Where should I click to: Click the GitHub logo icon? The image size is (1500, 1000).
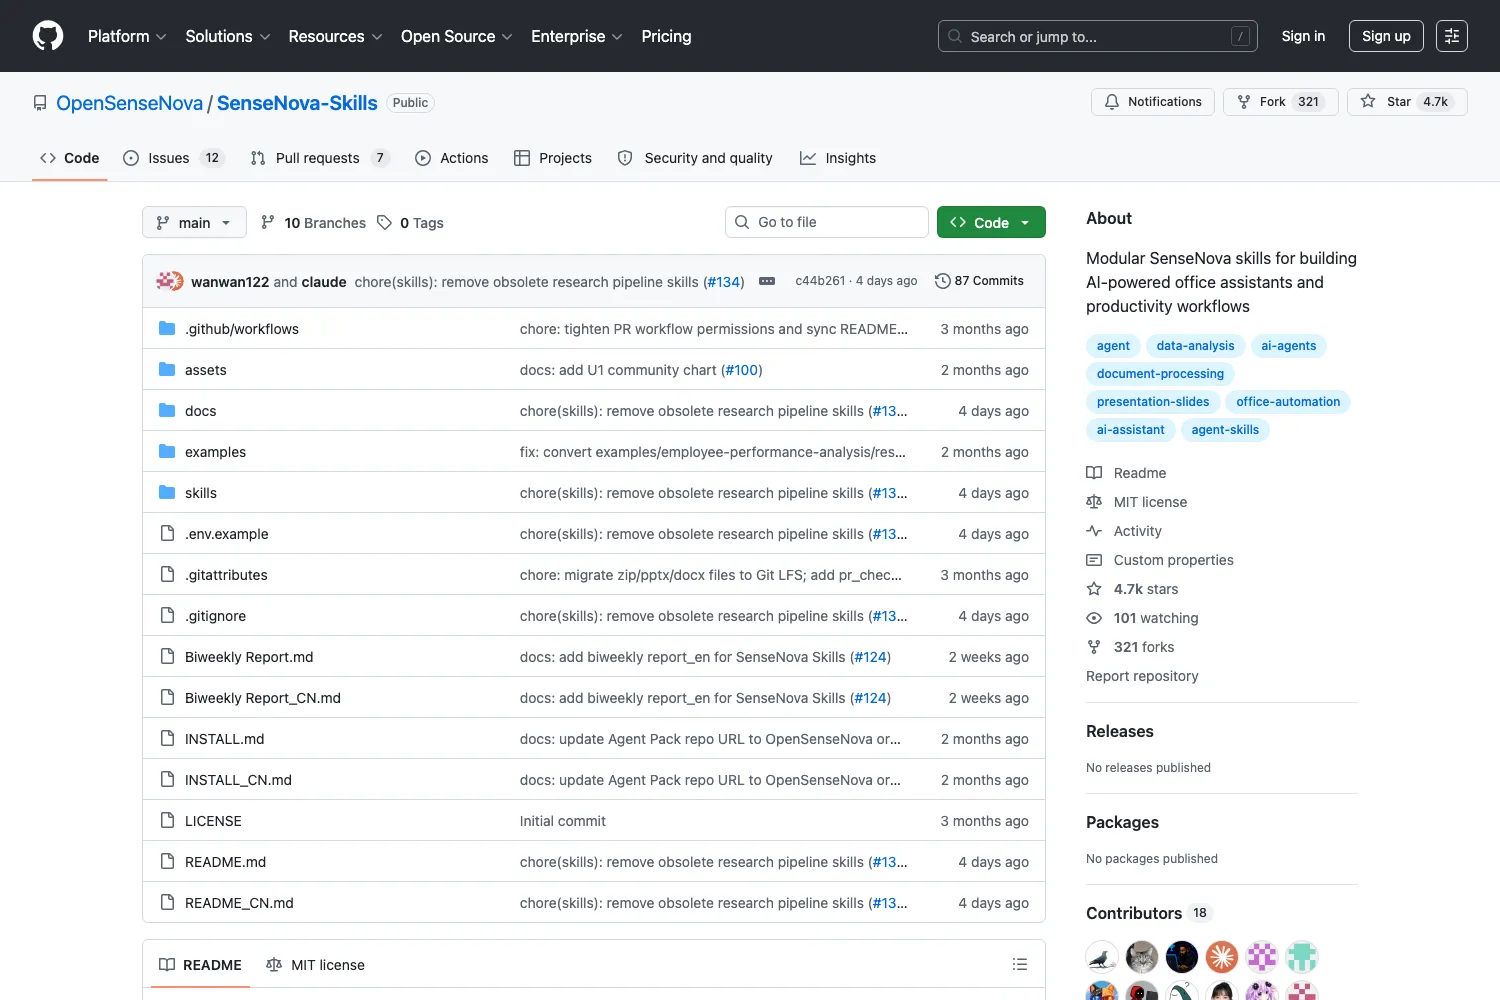48,36
